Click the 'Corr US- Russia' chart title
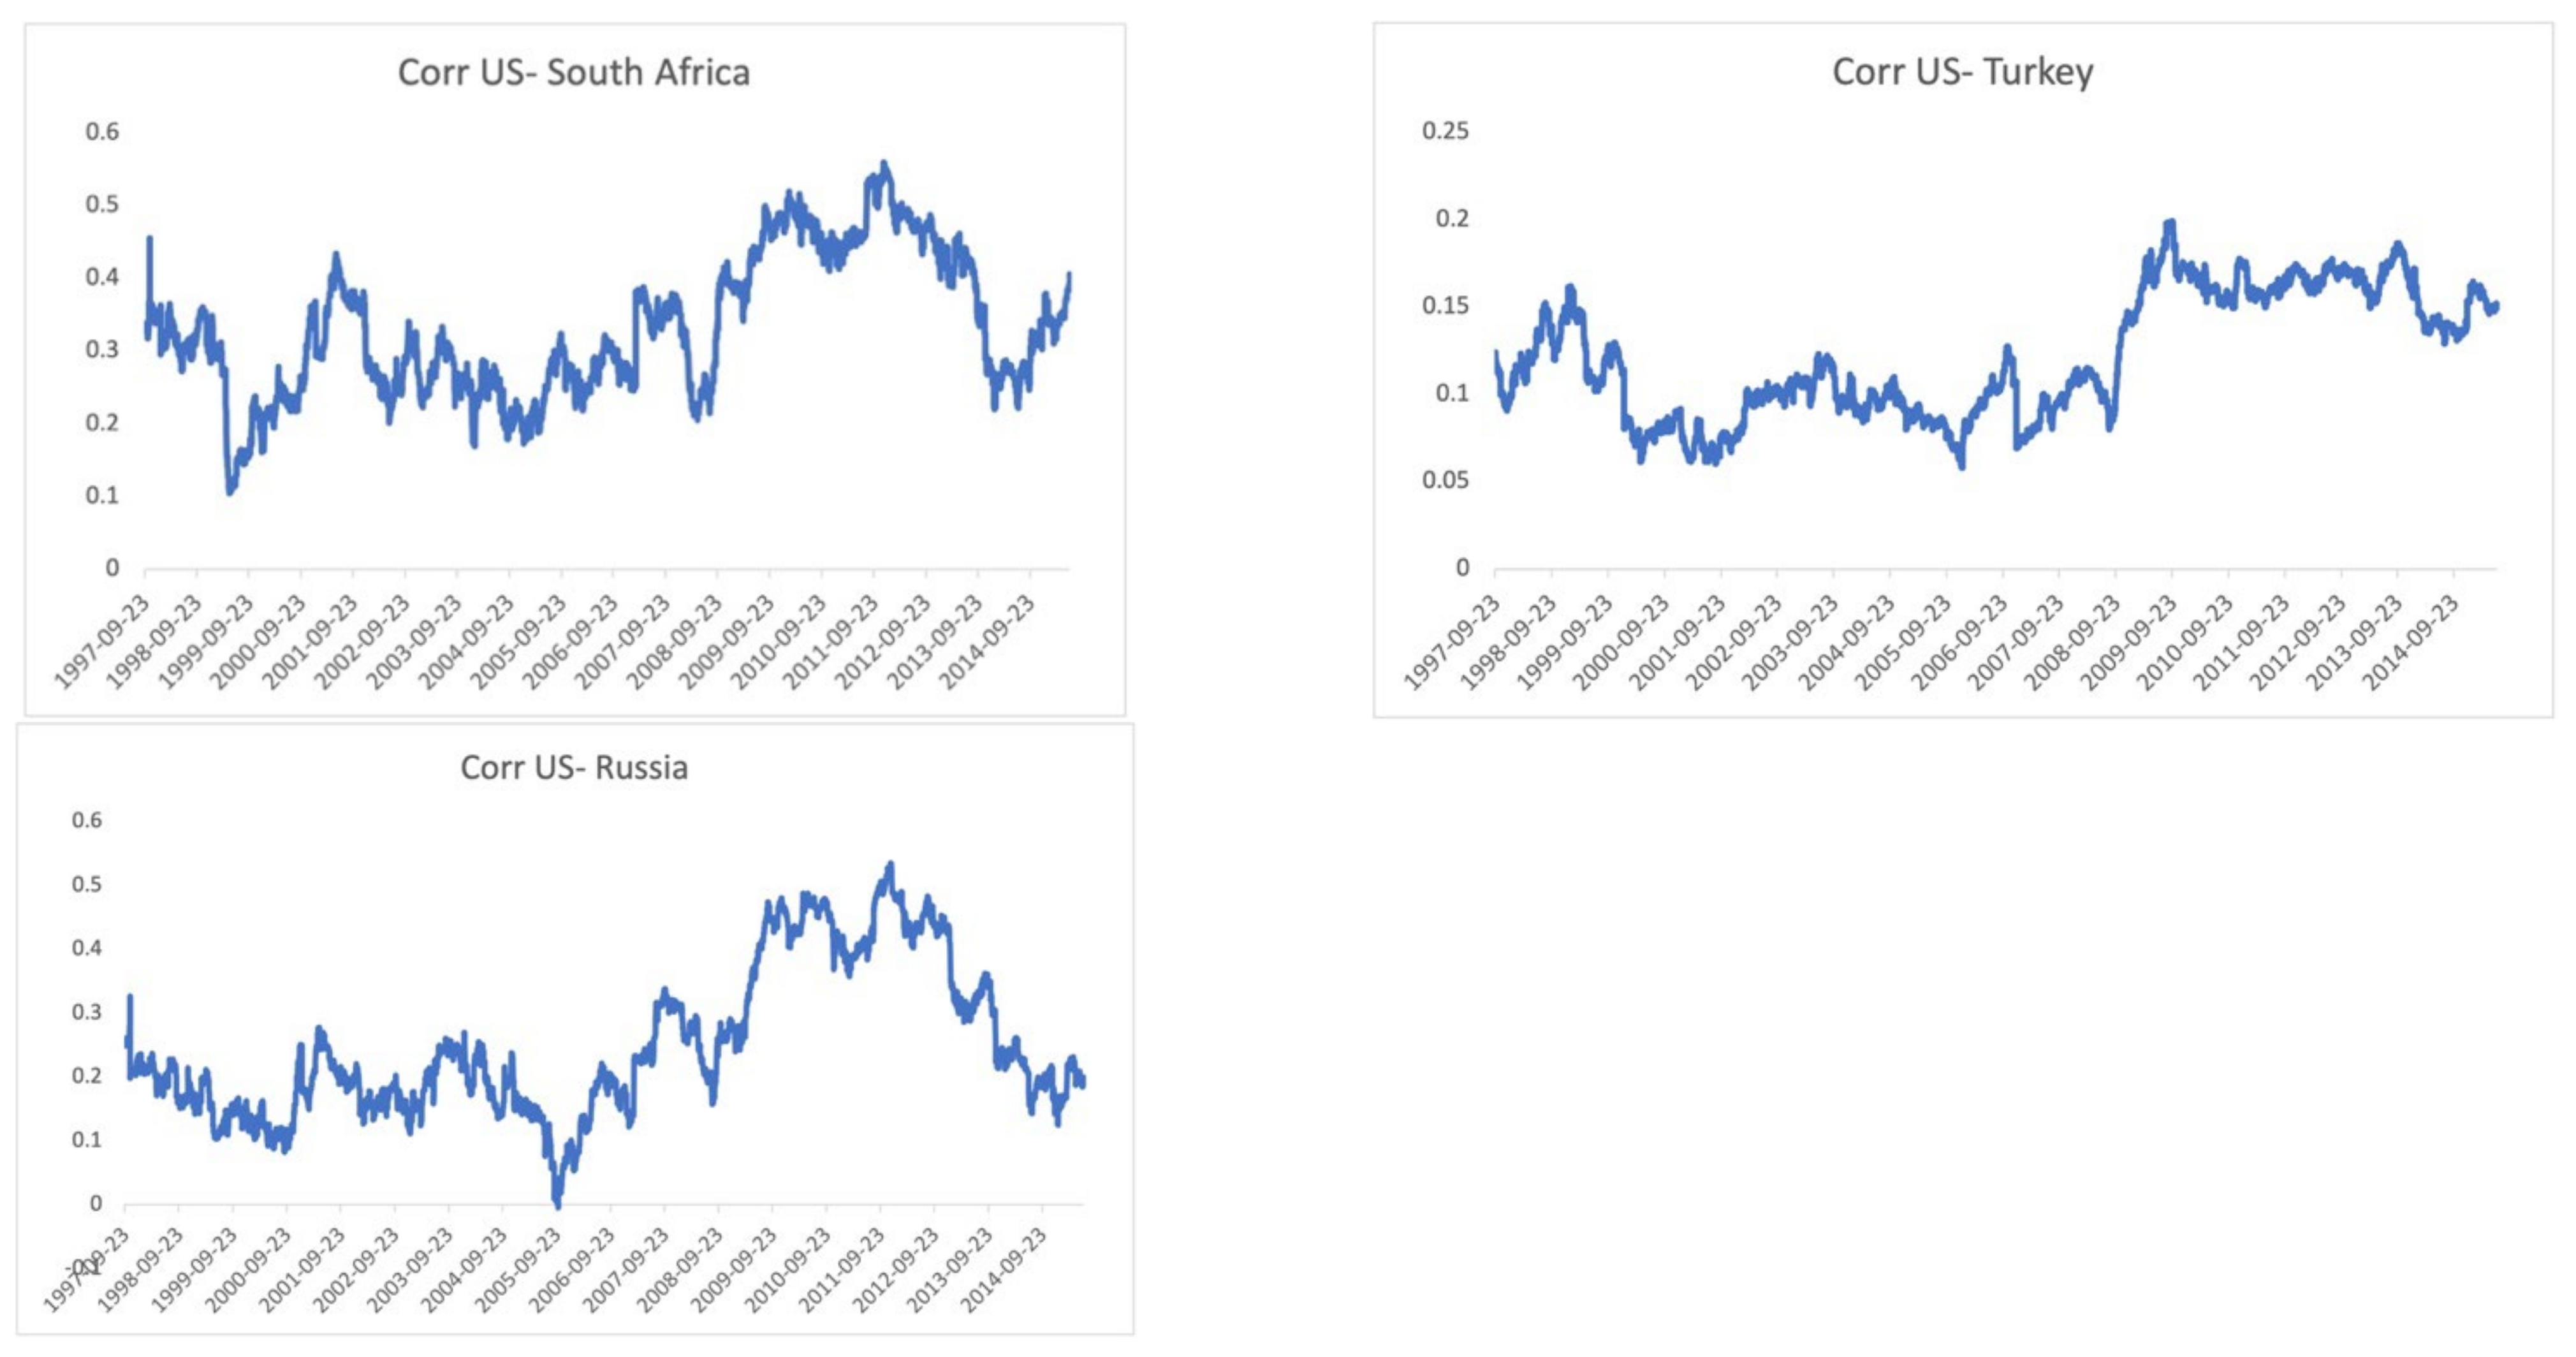 click(573, 768)
